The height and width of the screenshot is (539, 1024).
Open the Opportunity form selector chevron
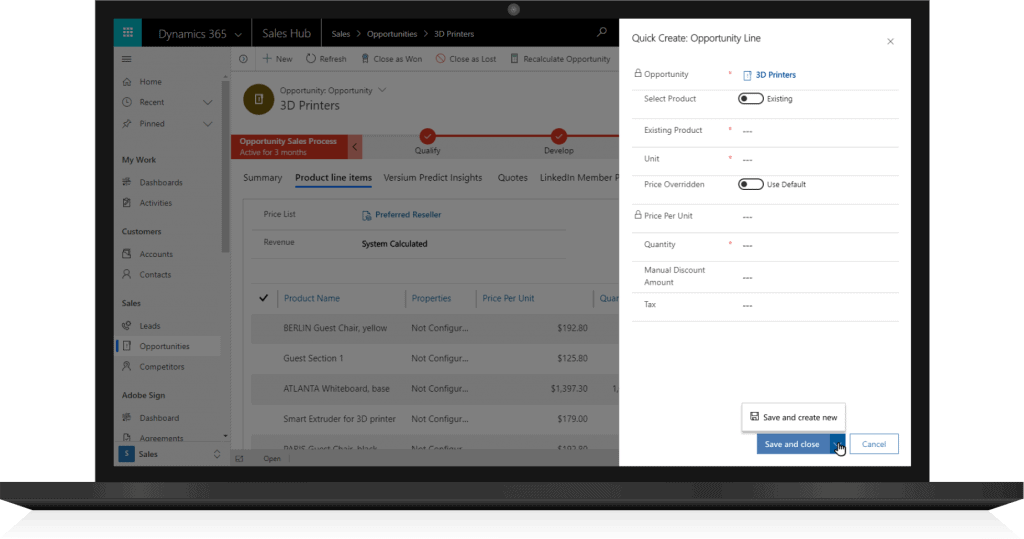(382, 90)
